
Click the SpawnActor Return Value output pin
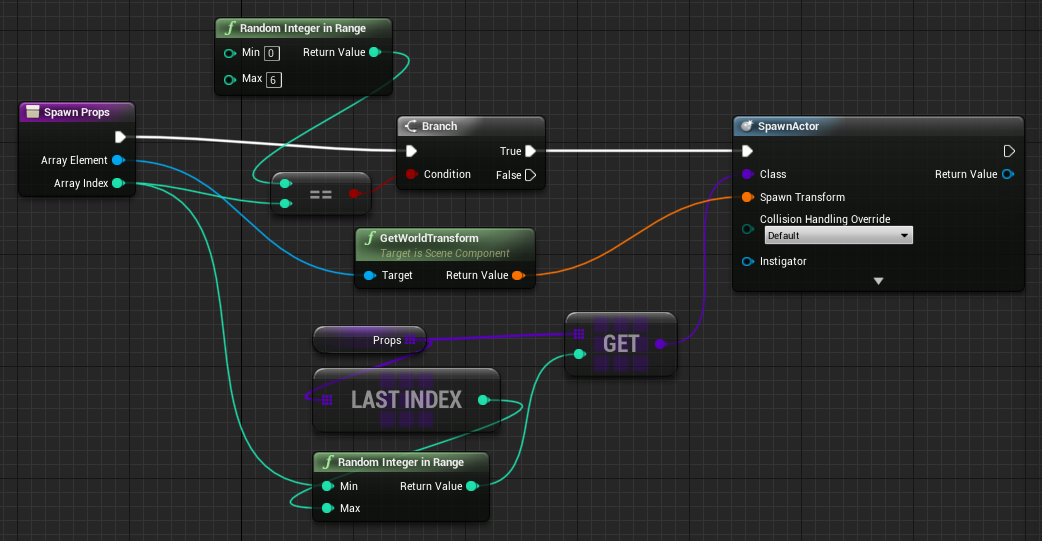pos(1008,175)
